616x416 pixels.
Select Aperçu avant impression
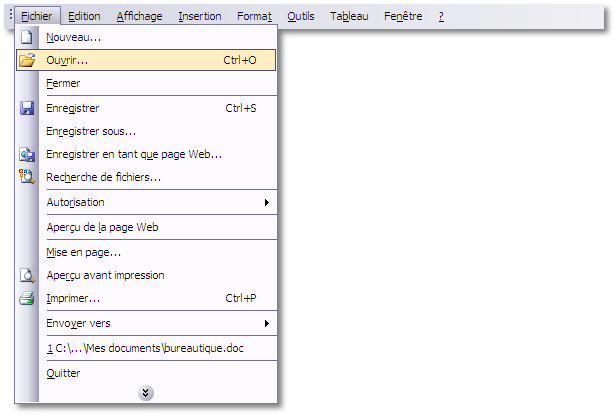(x=146, y=275)
